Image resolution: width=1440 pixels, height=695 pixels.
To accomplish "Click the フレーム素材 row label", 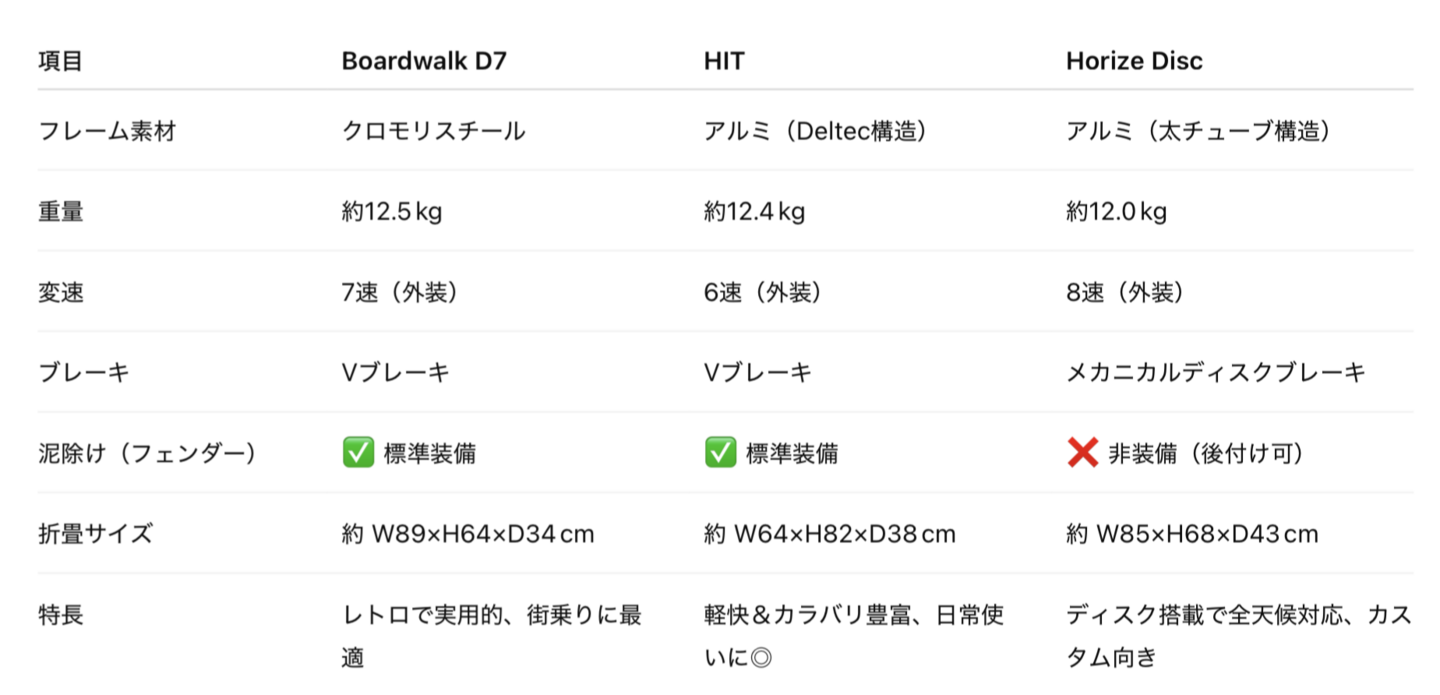I will (107, 131).
